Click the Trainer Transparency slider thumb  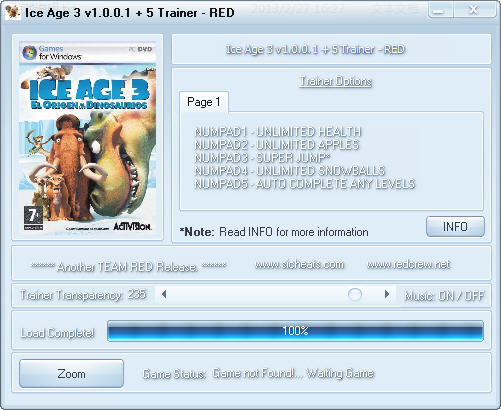355,294
